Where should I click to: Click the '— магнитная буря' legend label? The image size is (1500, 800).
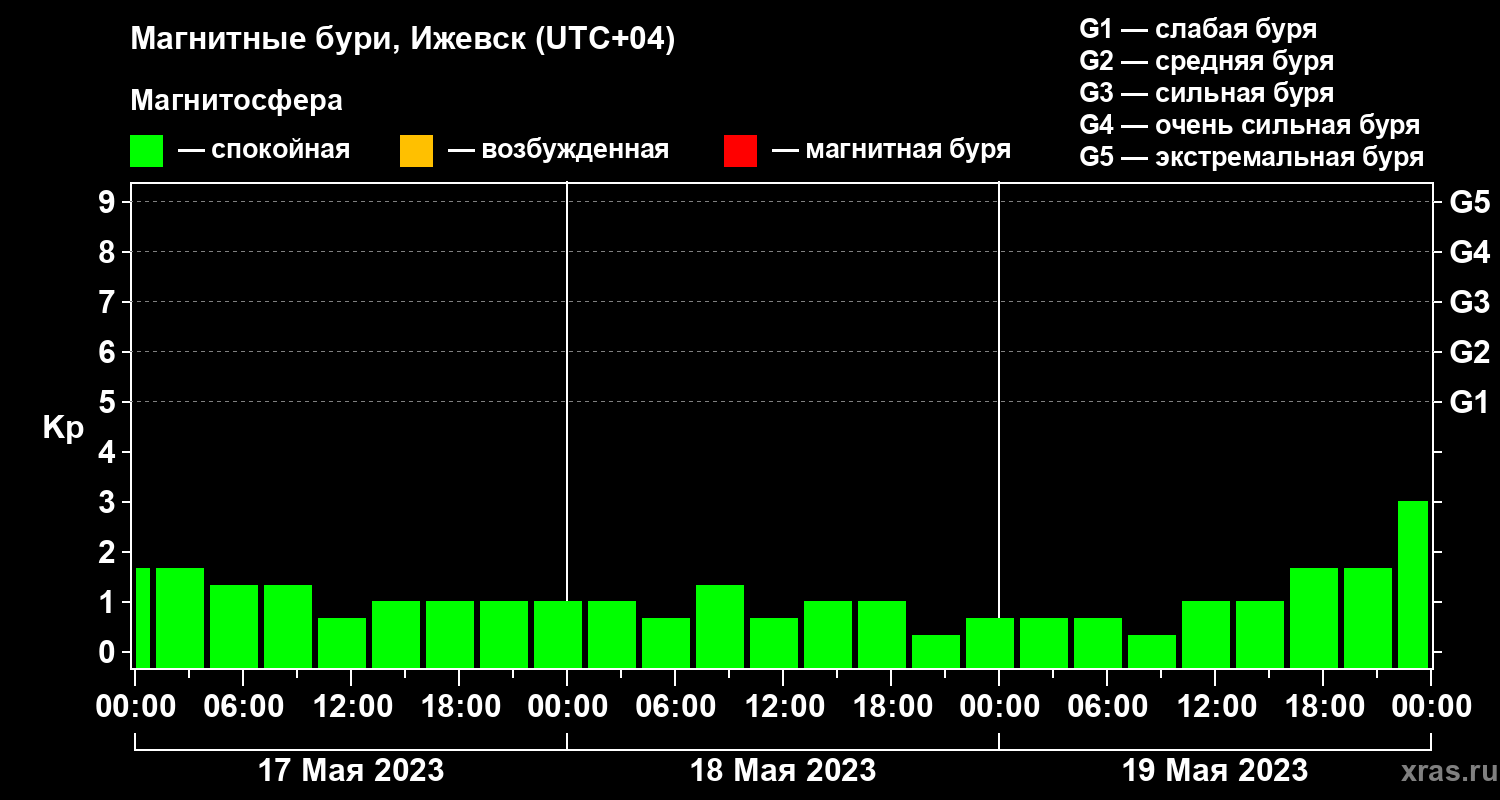(892, 151)
